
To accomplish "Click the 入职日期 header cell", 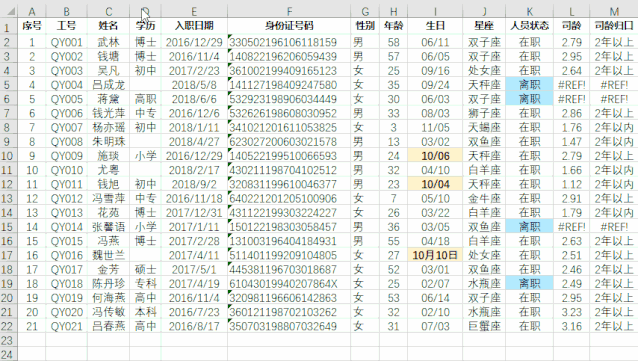I will coord(194,26).
